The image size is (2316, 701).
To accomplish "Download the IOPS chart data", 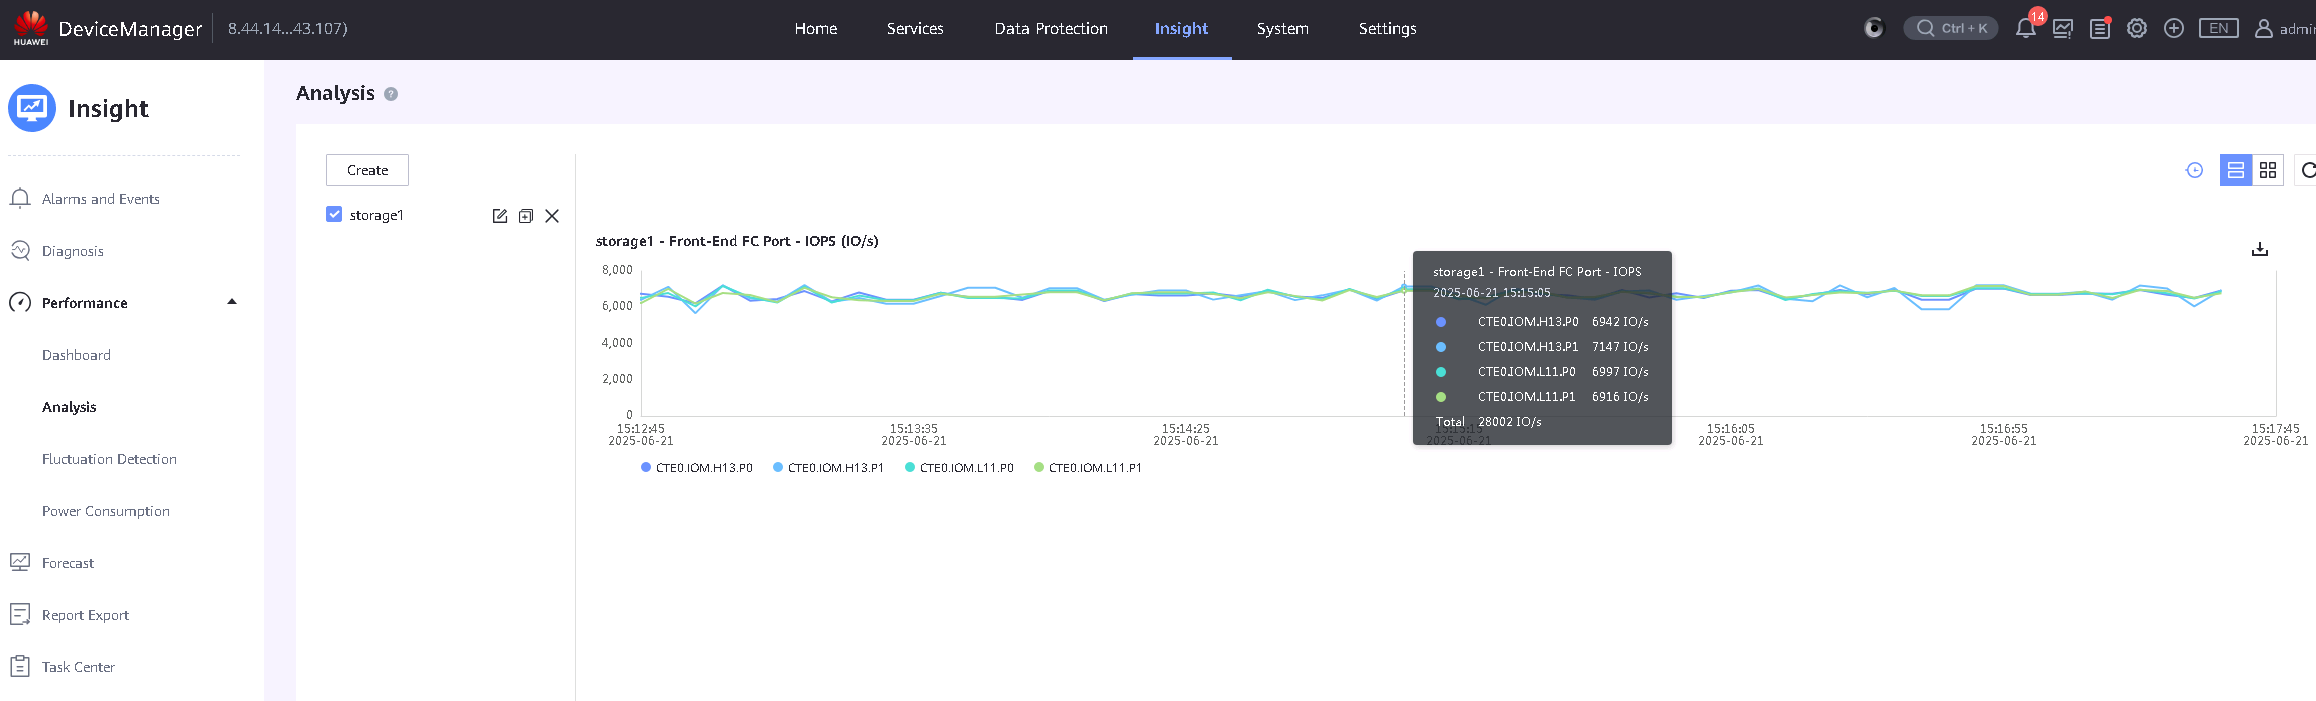I will click(x=2260, y=249).
